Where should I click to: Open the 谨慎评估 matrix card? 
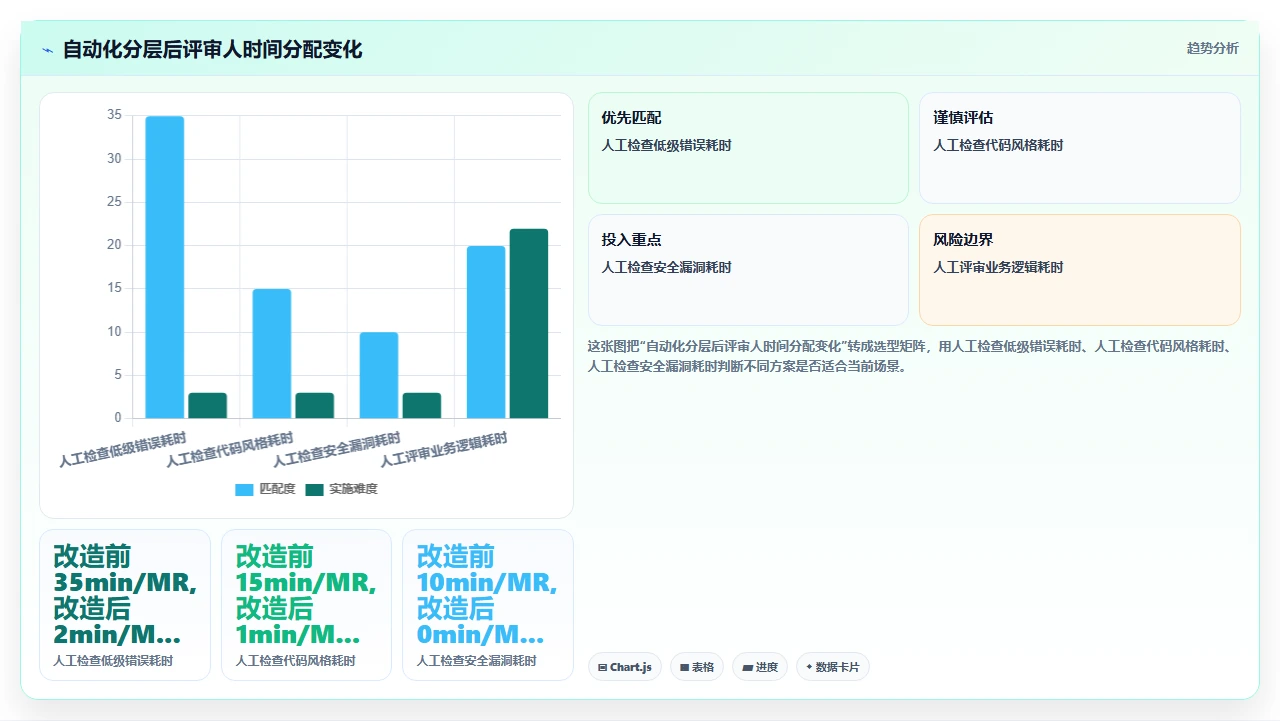(1080, 148)
